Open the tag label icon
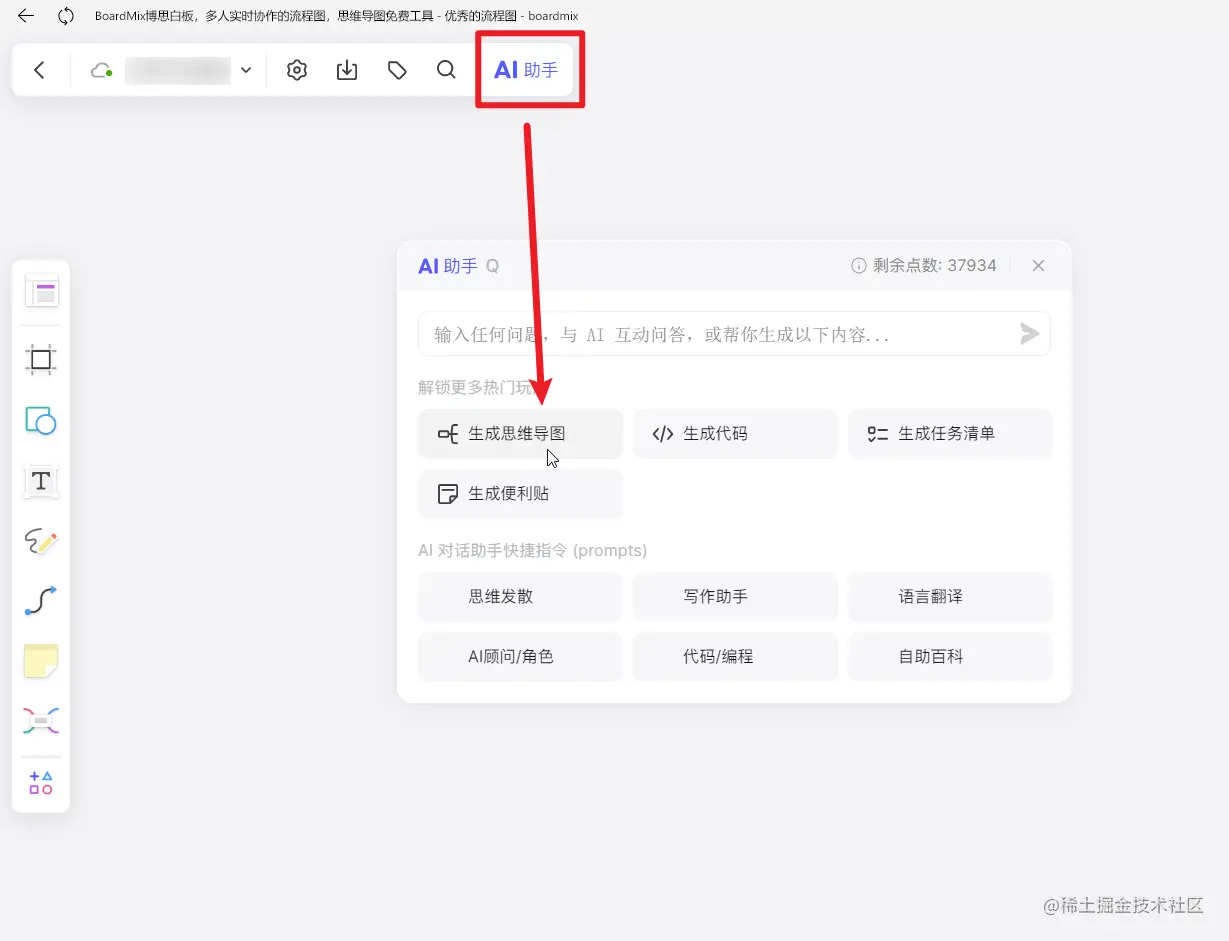Viewport: 1229px width, 941px height. click(397, 70)
